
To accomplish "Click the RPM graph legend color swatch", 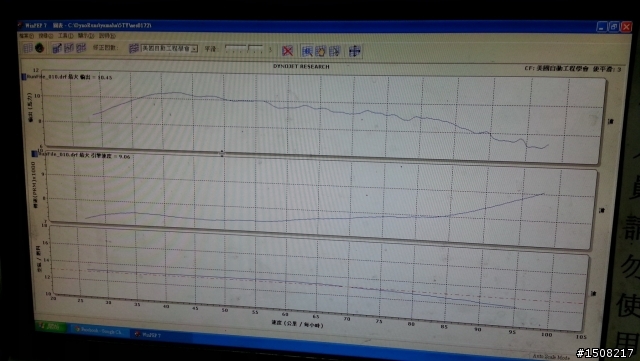I will point(35,154).
